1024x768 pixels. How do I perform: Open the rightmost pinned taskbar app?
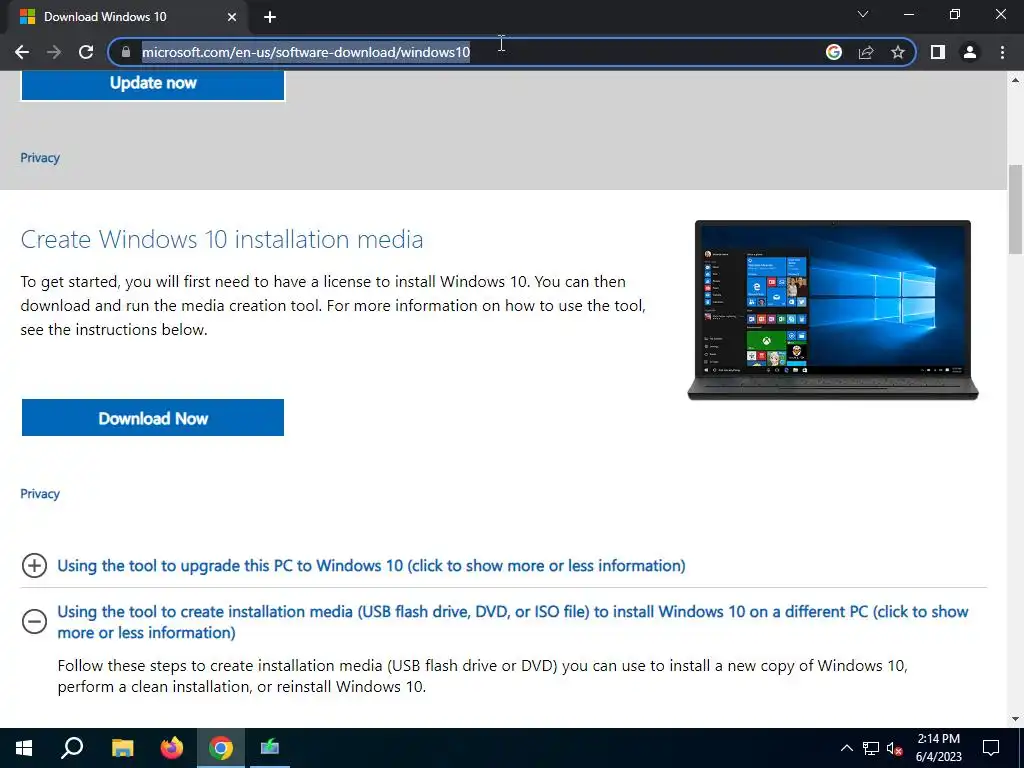(x=270, y=748)
